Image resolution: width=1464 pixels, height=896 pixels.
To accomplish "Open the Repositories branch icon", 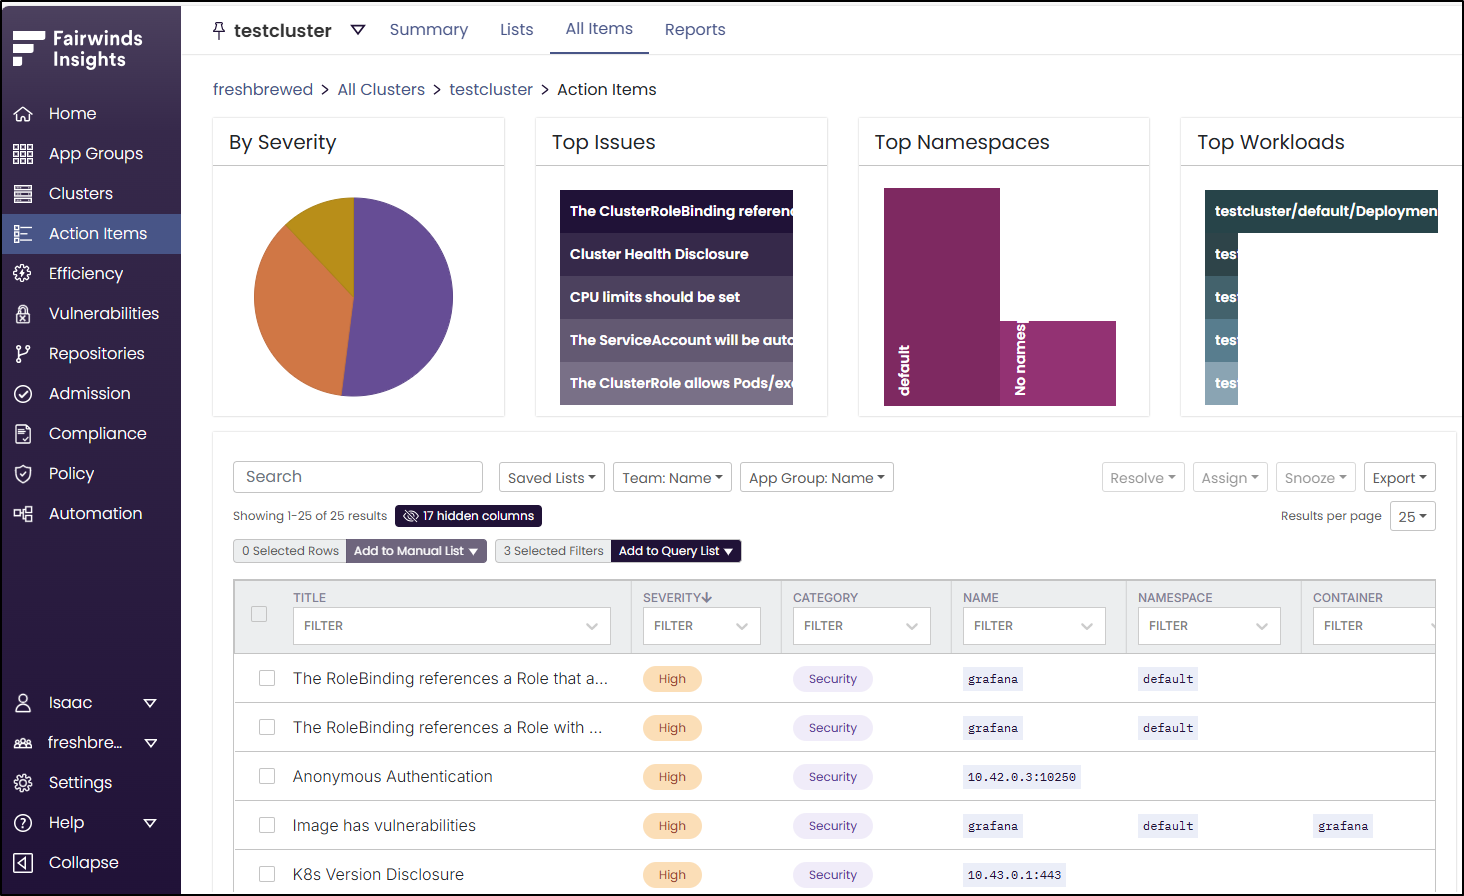I will coord(23,354).
